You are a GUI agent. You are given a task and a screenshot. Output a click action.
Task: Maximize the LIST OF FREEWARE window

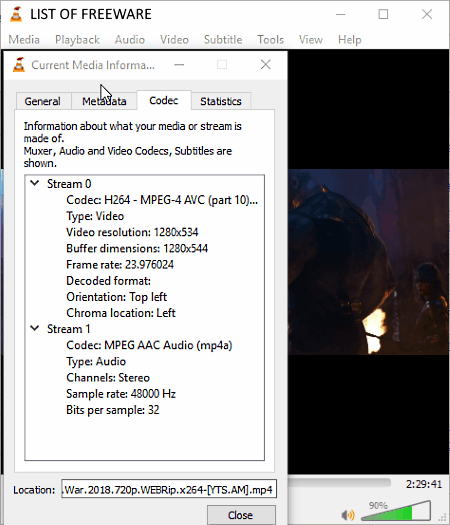click(x=383, y=14)
